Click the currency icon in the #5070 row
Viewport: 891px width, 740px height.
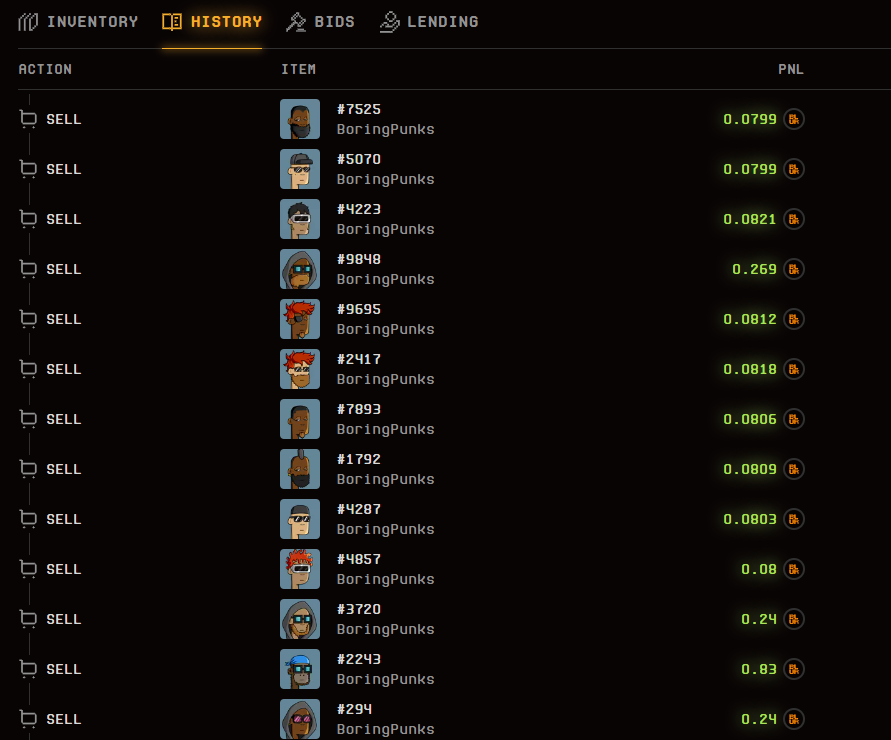[794, 169]
